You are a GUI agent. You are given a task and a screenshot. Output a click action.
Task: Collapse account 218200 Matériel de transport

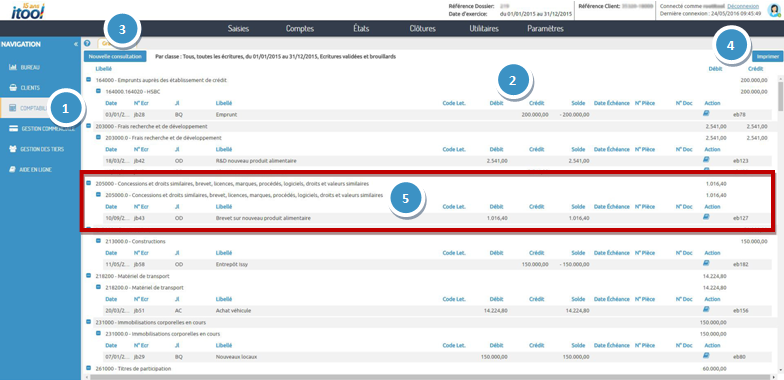(88, 276)
